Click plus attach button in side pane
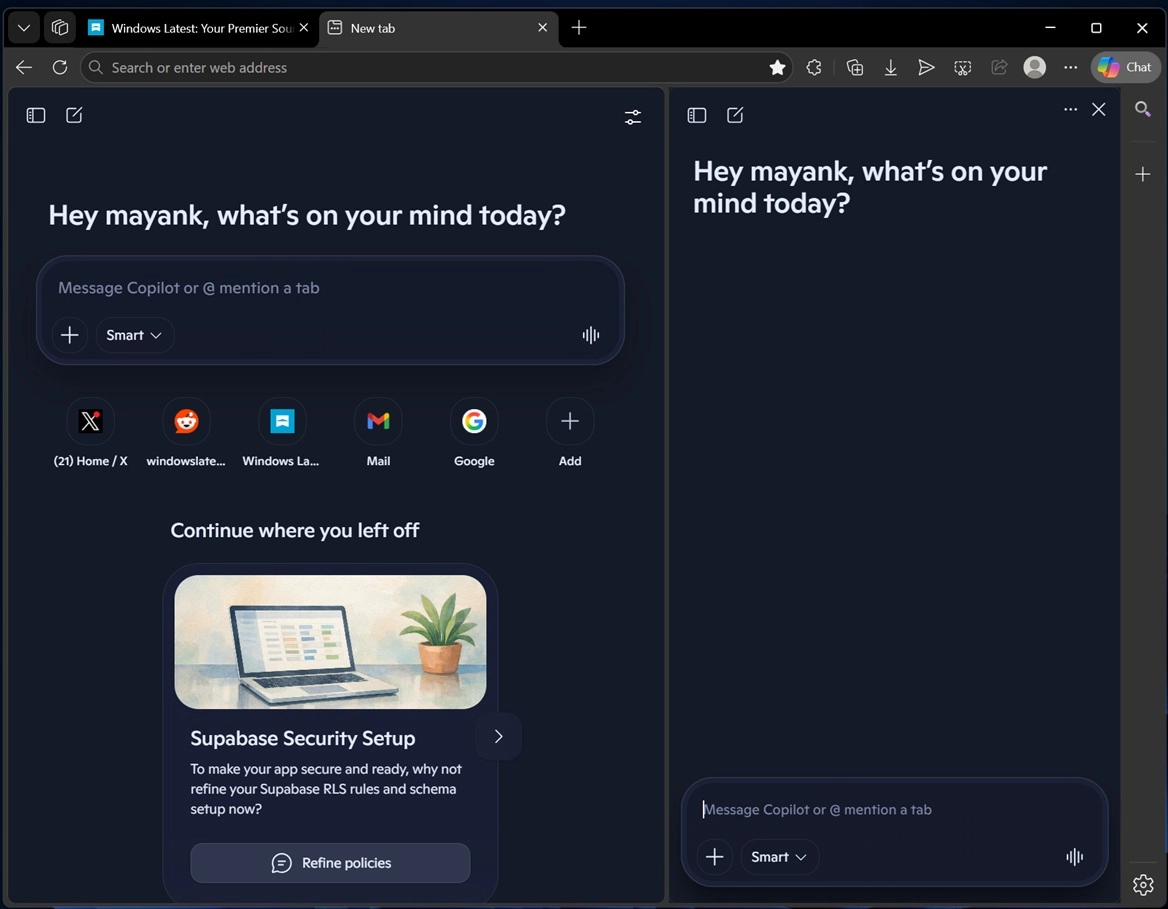This screenshot has width=1168, height=909. coord(714,857)
